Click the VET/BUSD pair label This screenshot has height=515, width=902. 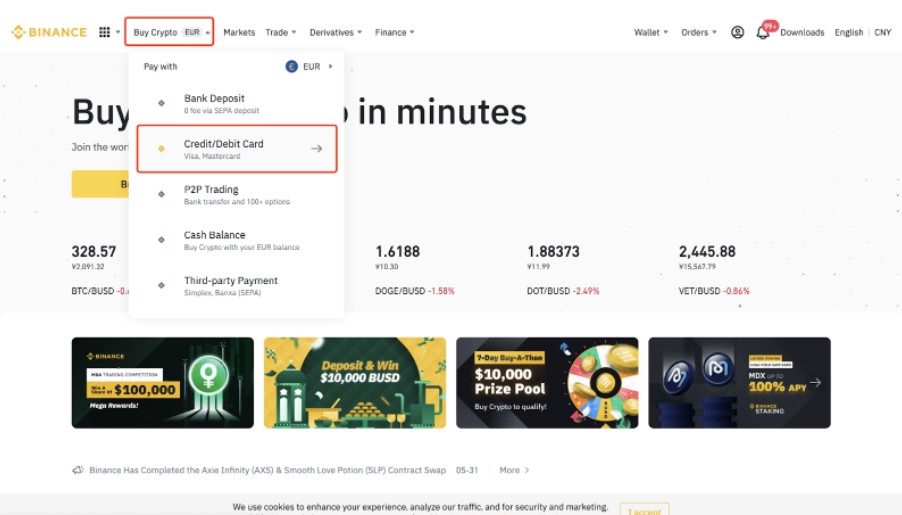pos(699,291)
